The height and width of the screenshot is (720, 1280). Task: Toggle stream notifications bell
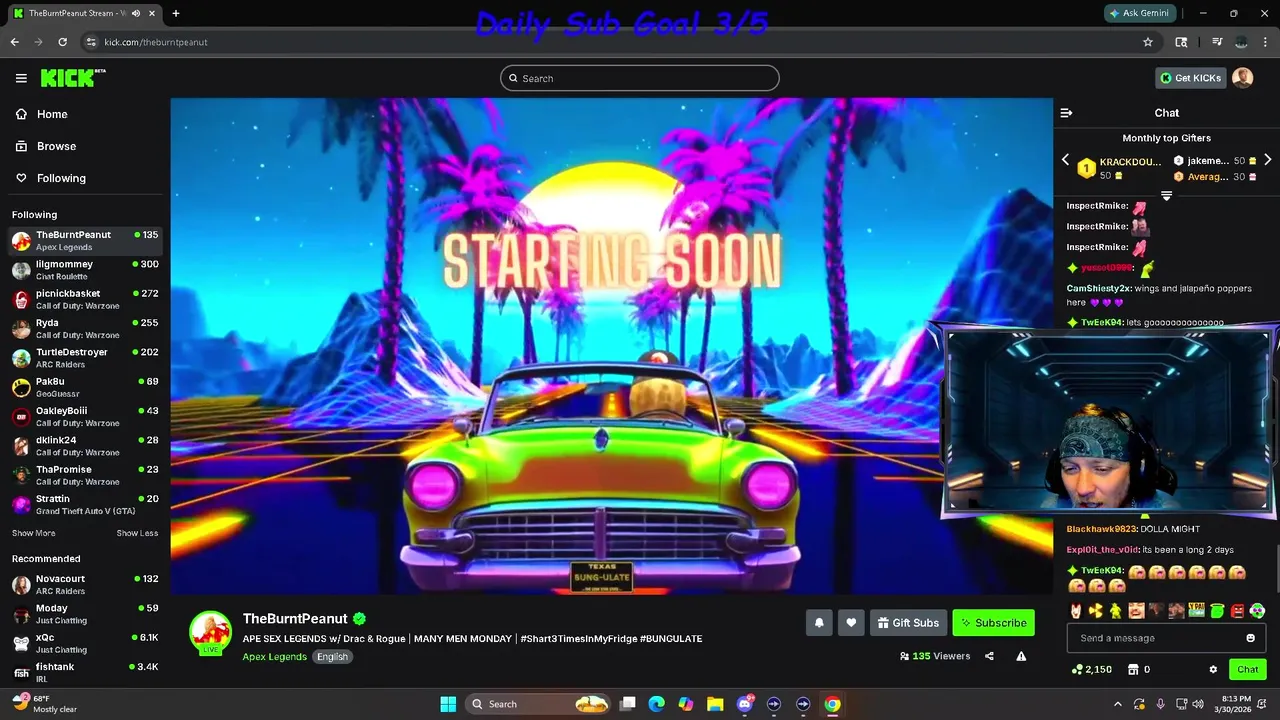(x=819, y=622)
